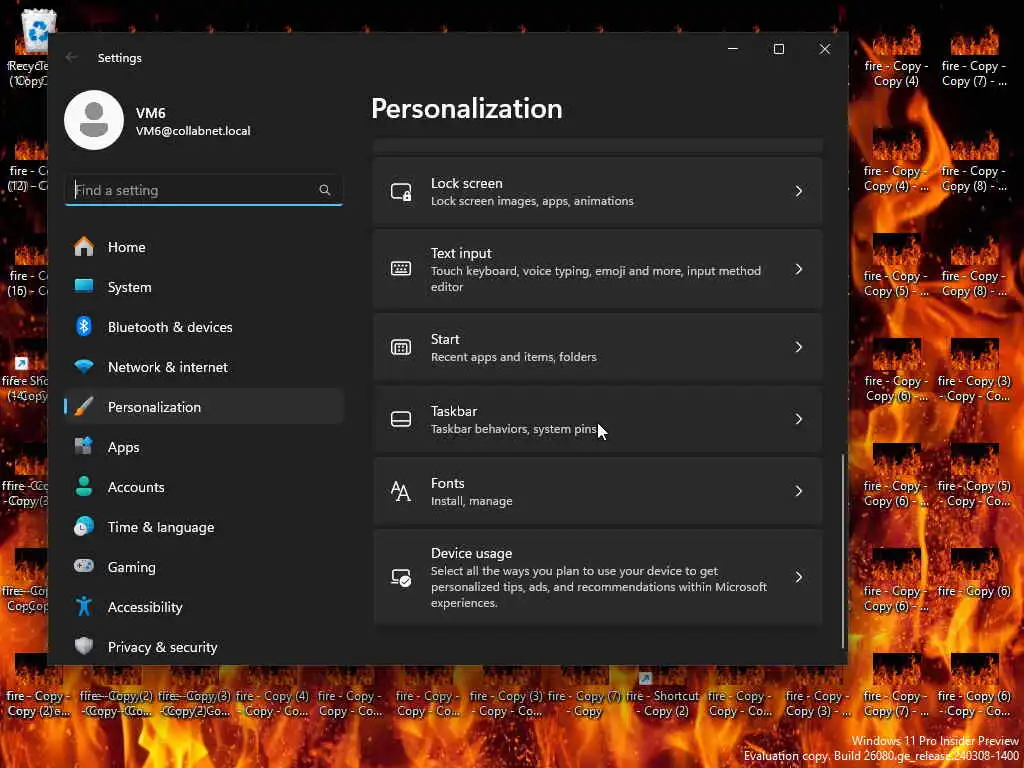Click the search magnifier icon
Viewport: 1024px width, 768px height.
coord(325,190)
